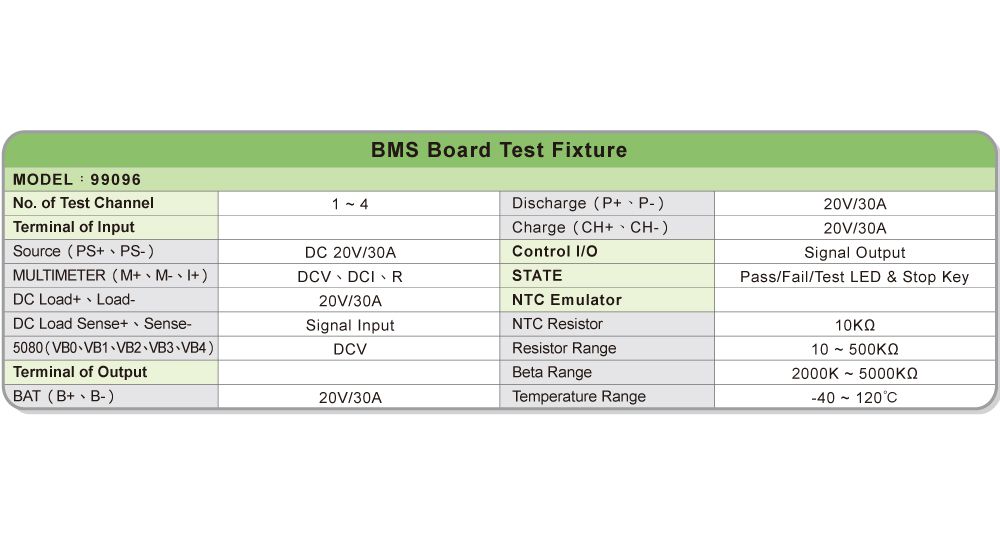Viewport: 1000px width, 551px height.
Task: Select the Source (PS+, PS-) row label
Action: coord(84,252)
